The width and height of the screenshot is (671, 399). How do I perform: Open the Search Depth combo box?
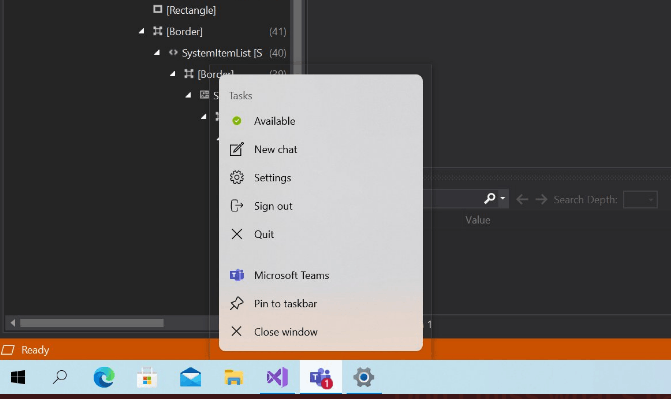click(x=640, y=200)
